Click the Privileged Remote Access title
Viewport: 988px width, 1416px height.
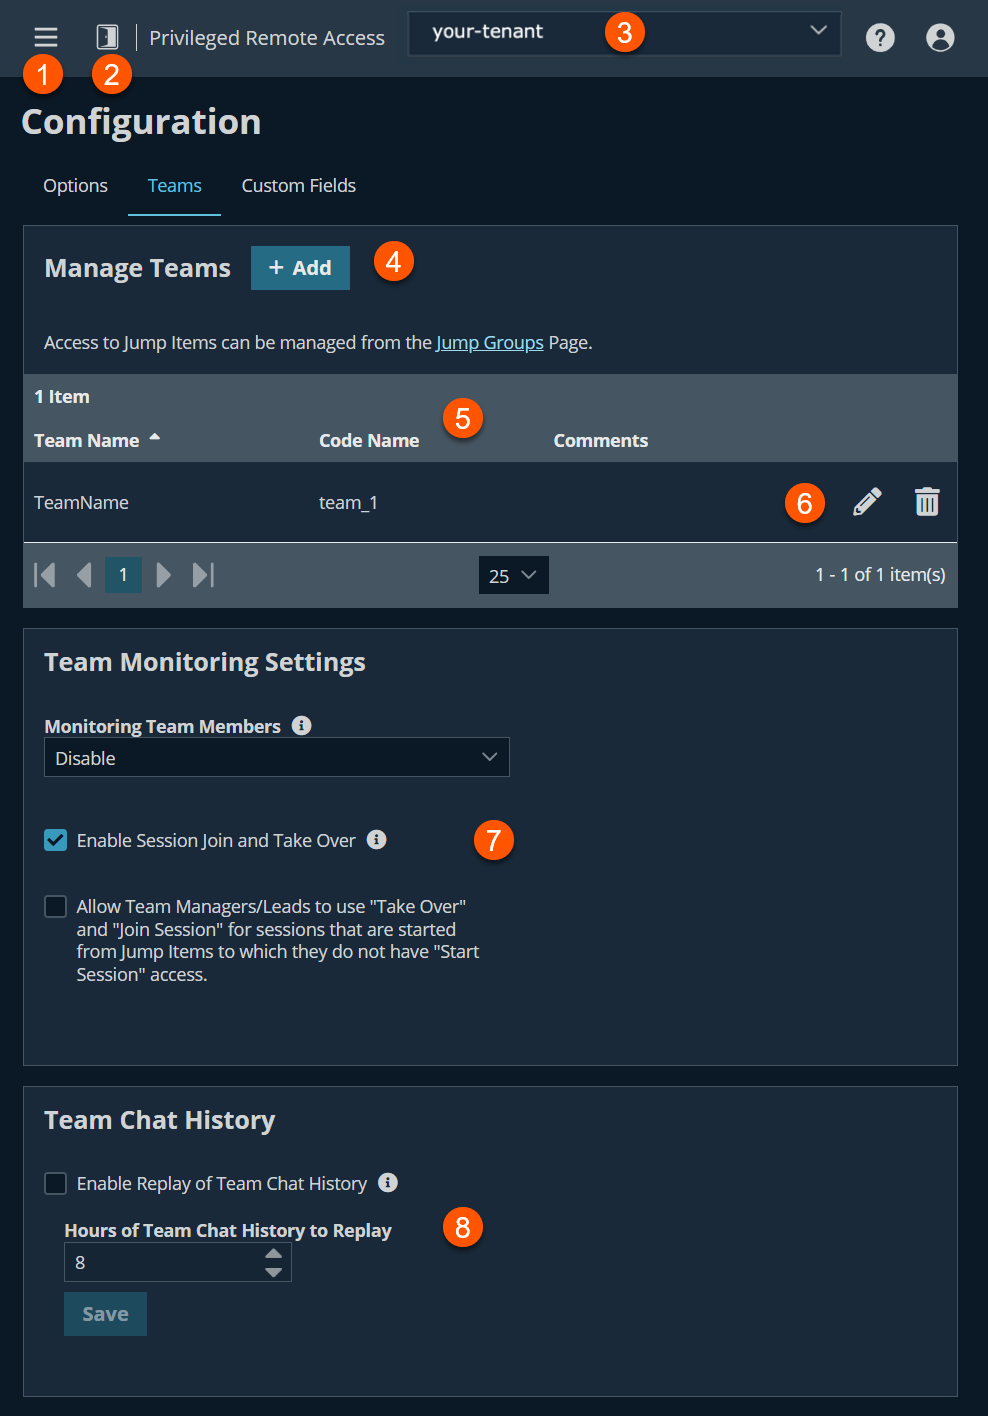267,38
